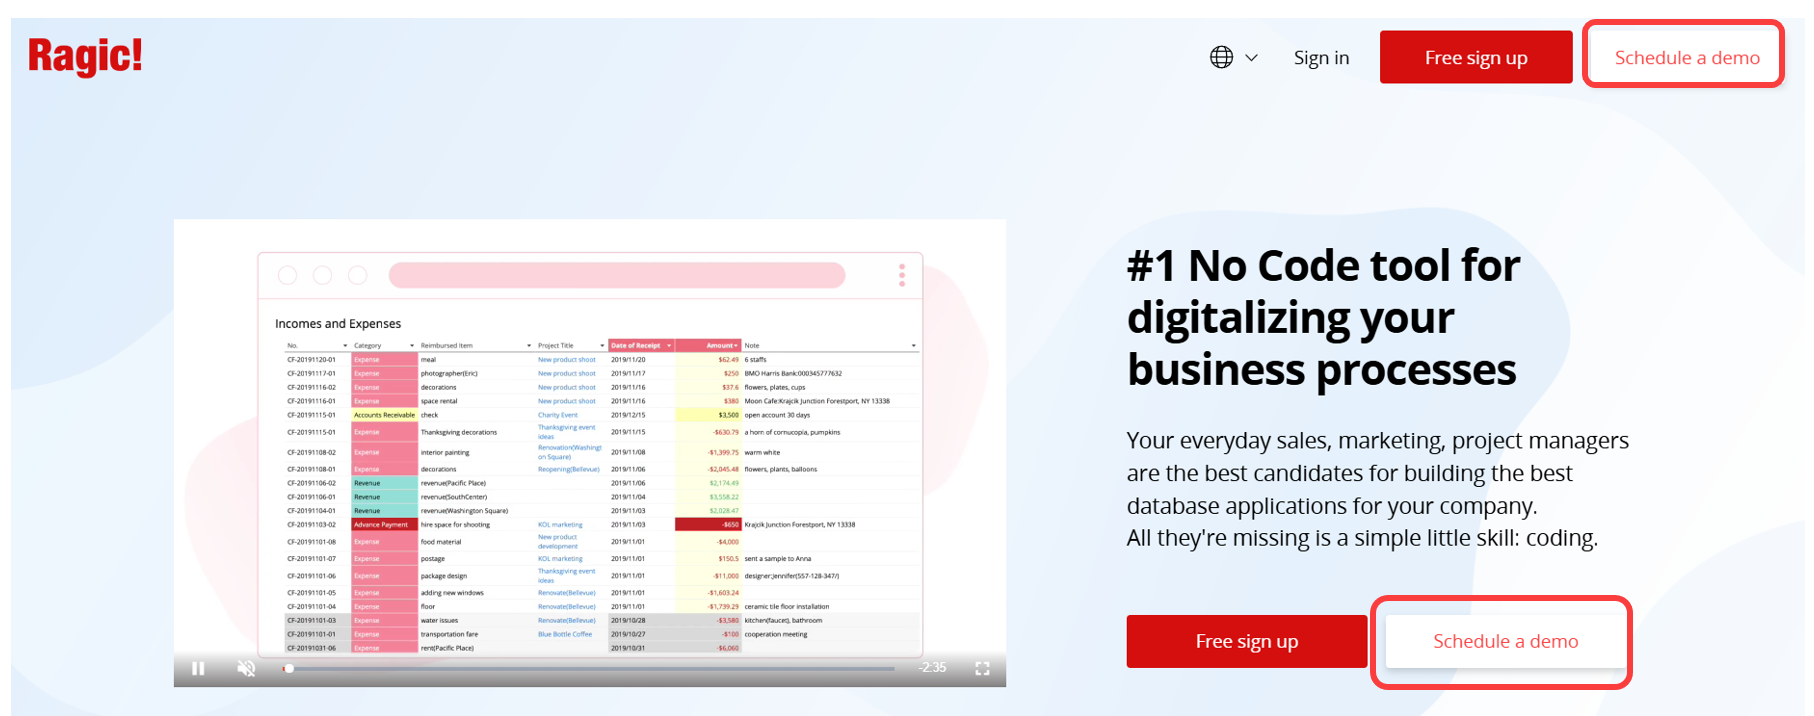The height and width of the screenshot is (716, 1814).
Task: Click Free sign up in the top navigation
Action: 1476,57
